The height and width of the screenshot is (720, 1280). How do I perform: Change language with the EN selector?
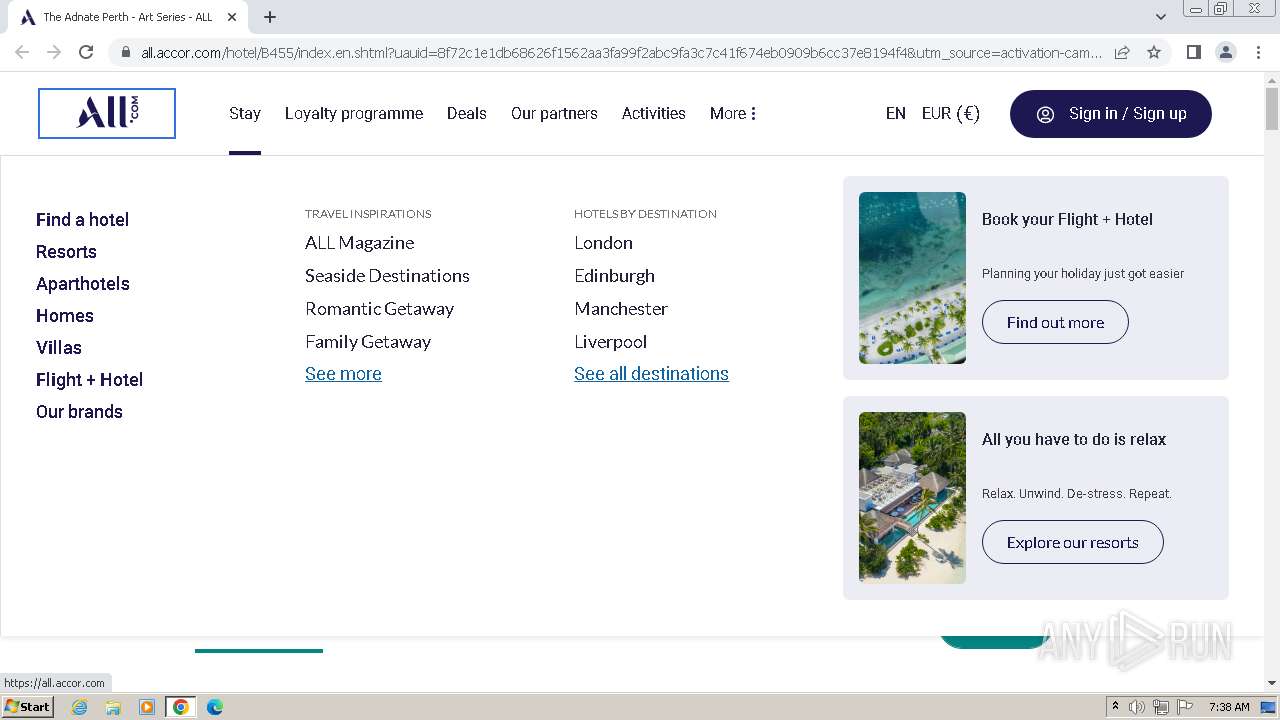(x=896, y=113)
